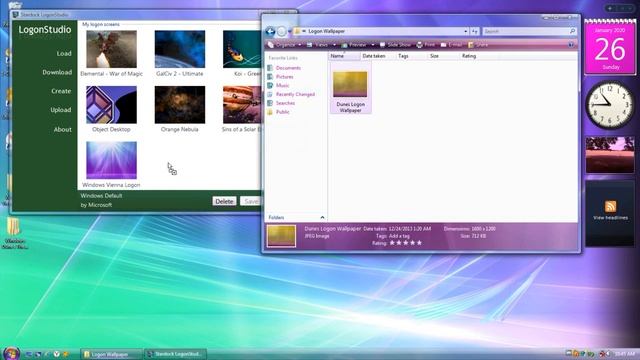Image resolution: width=640 pixels, height=360 pixels.
Task: Click the Views toolbar button
Action: point(318,45)
